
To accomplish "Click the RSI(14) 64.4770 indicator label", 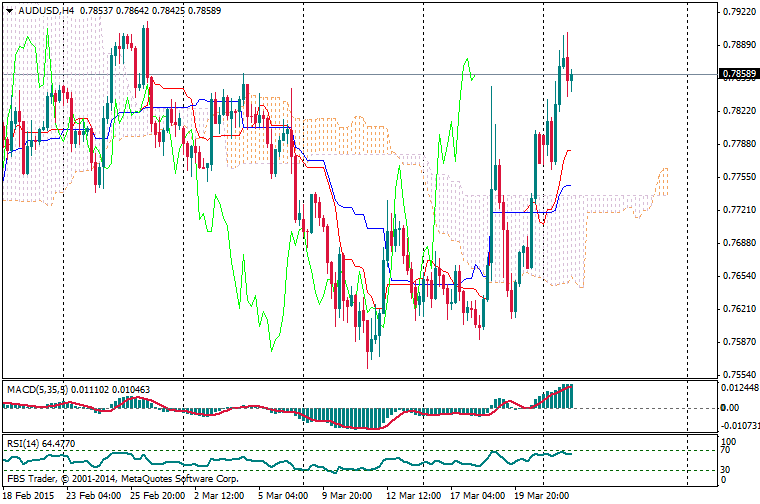I will [x=41, y=443].
